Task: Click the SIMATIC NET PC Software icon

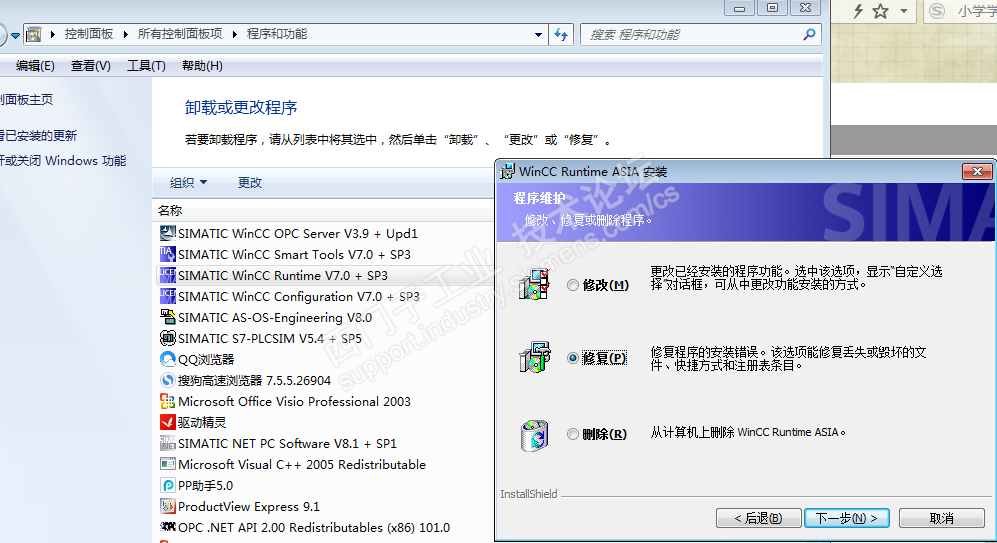Action: click(167, 443)
